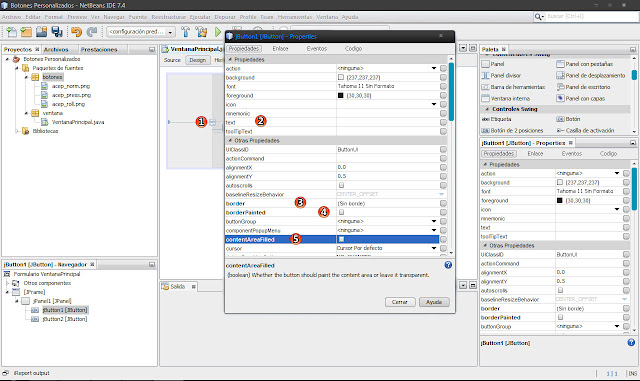Minimize the Proyectos panel

[152, 49]
